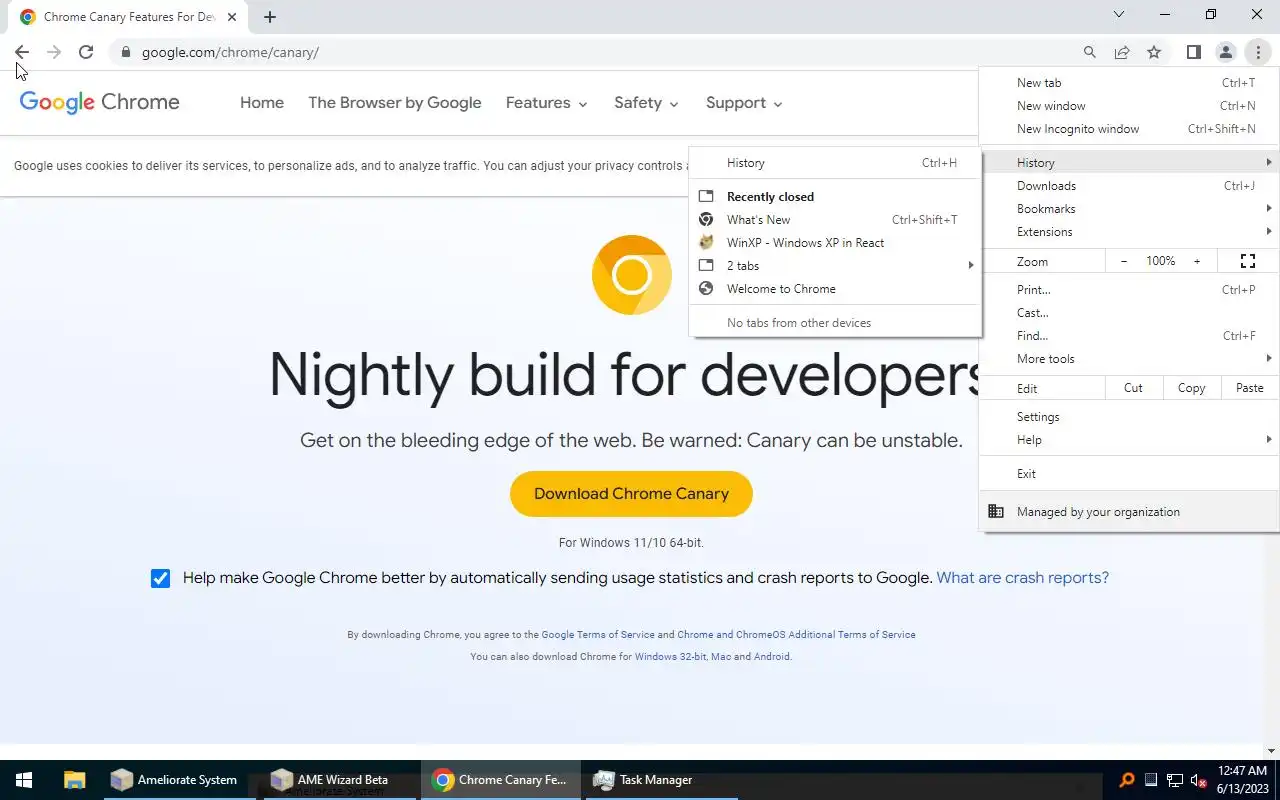Screen dimensions: 1280x800
Task: Select New window from the menu
Action: (1129, 106)
